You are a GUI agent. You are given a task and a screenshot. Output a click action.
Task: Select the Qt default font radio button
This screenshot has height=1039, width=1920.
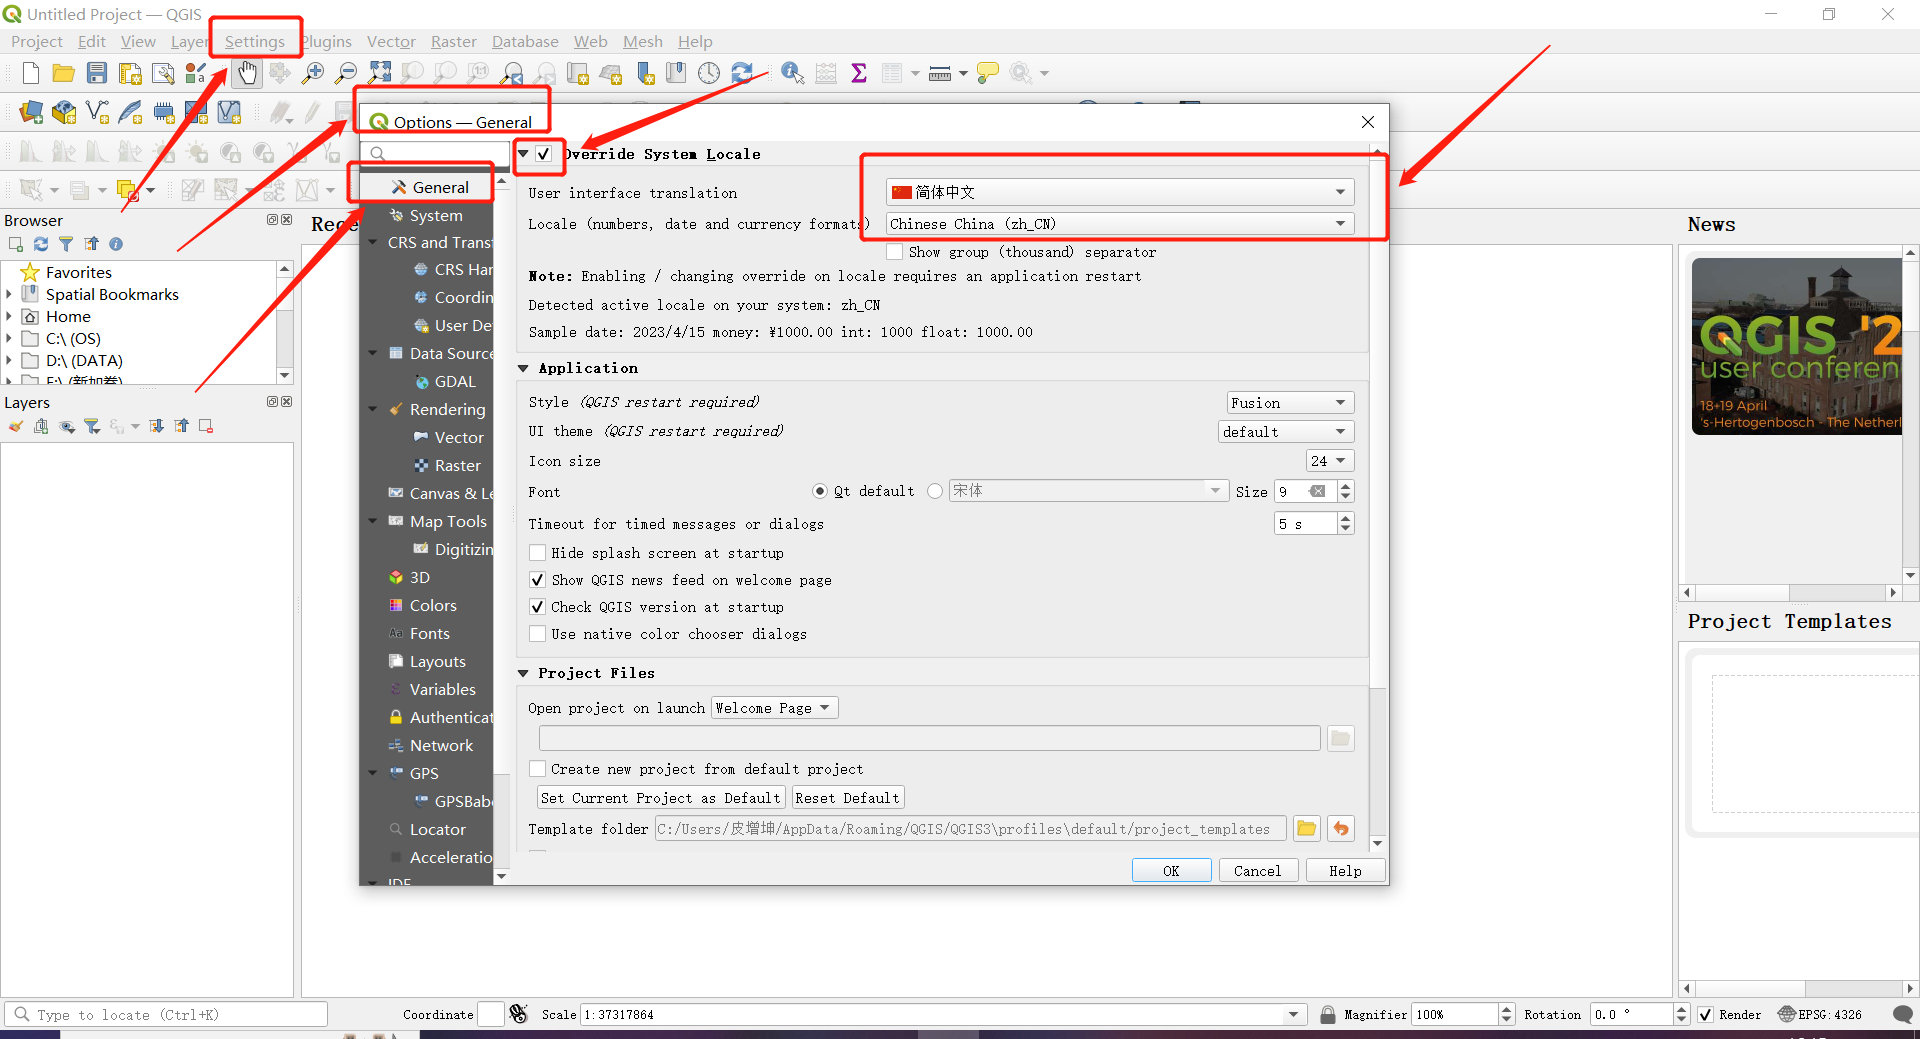click(x=820, y=491)
